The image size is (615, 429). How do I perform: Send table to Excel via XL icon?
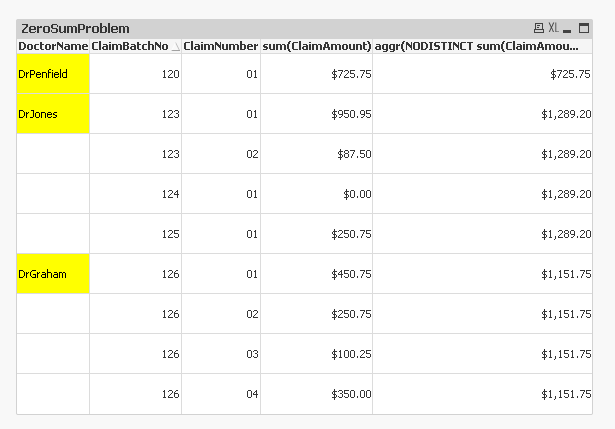click(x=554, y=29)
